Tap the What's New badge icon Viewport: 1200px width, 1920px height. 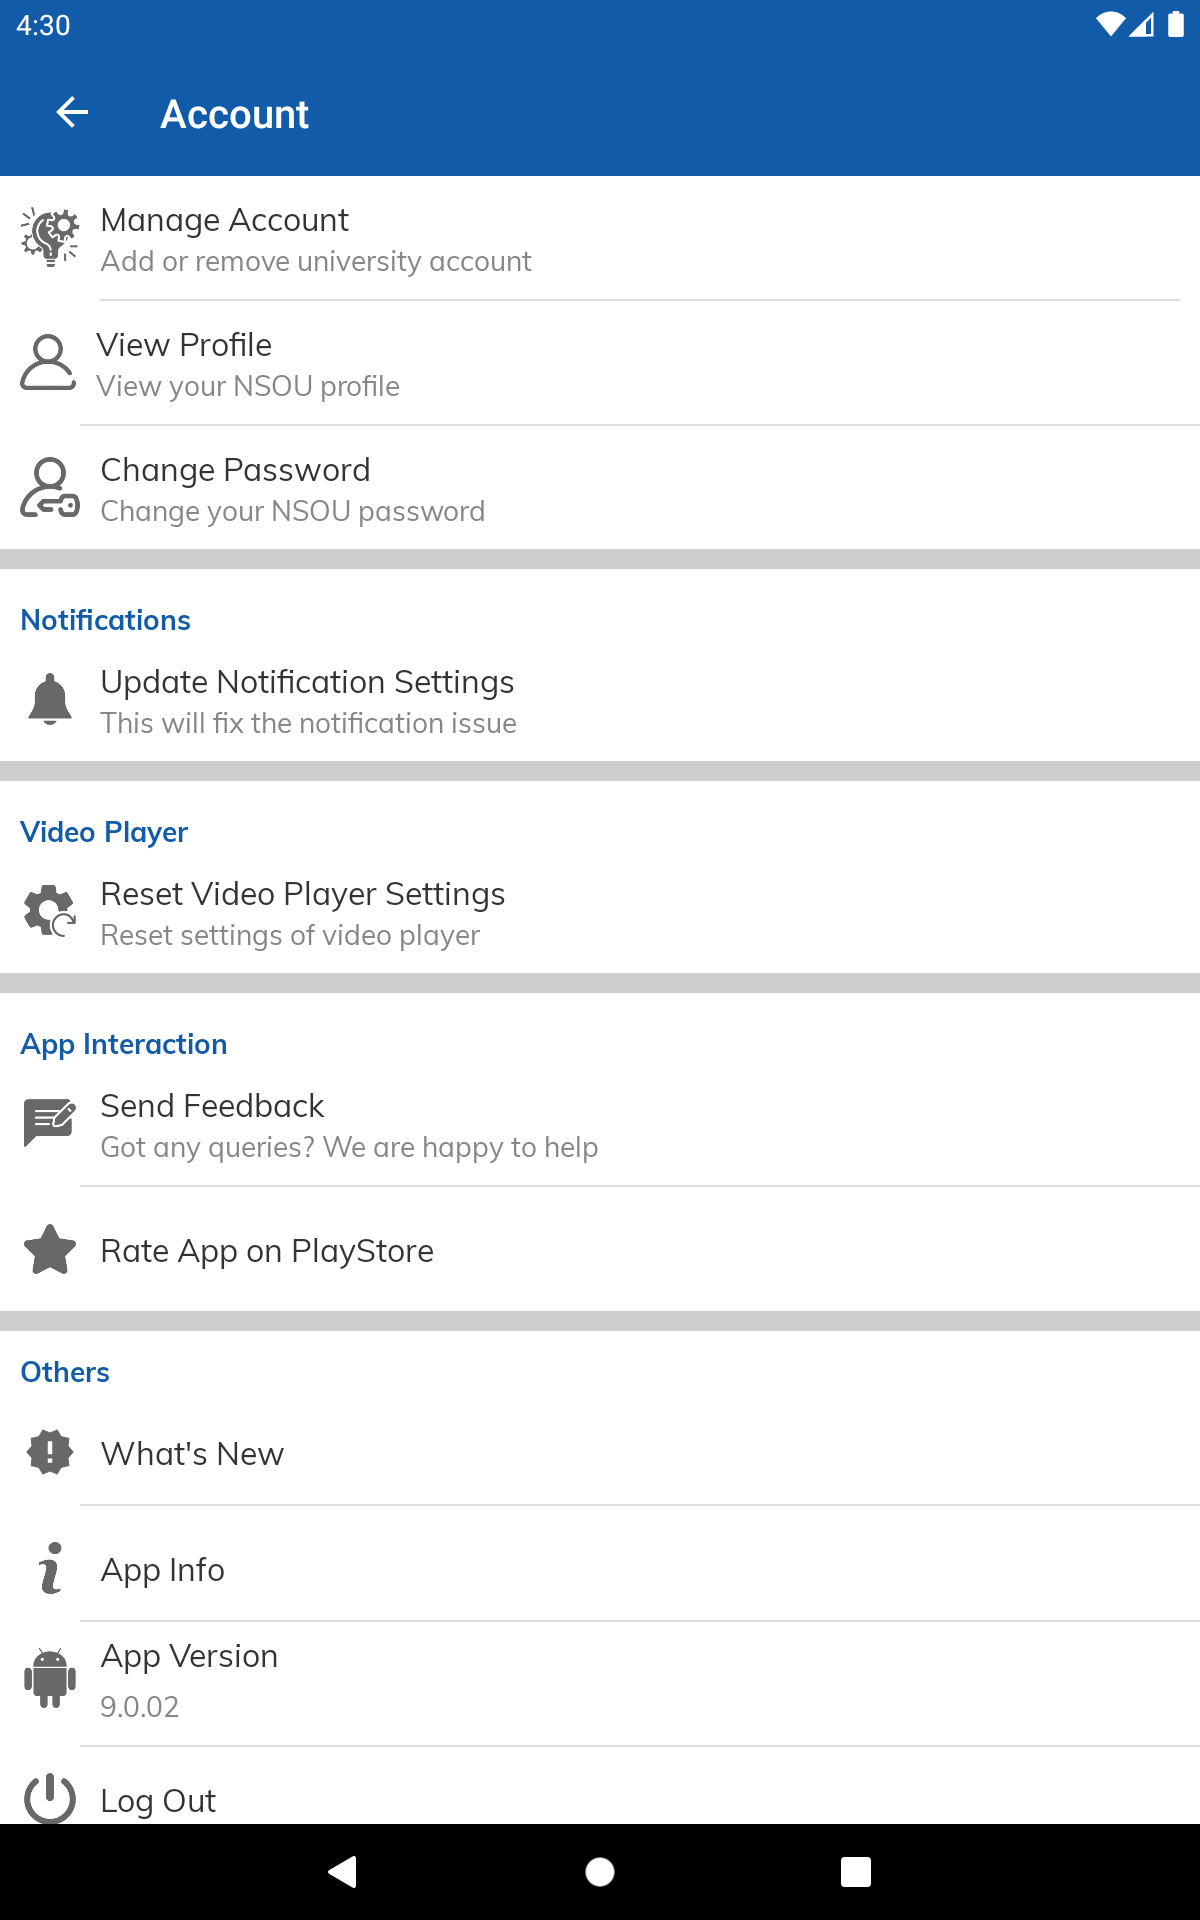pos(50,1453)
